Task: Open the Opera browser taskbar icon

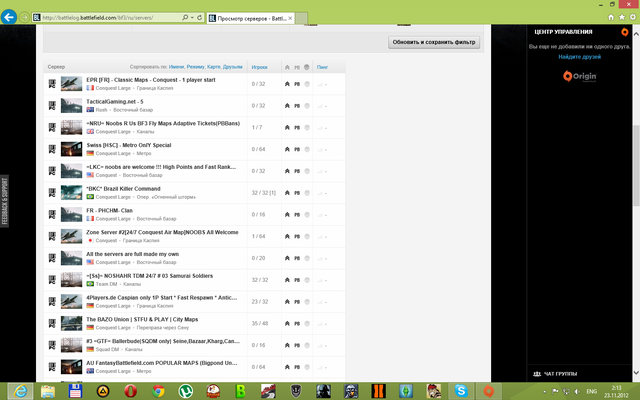Action: coord(130,391)
